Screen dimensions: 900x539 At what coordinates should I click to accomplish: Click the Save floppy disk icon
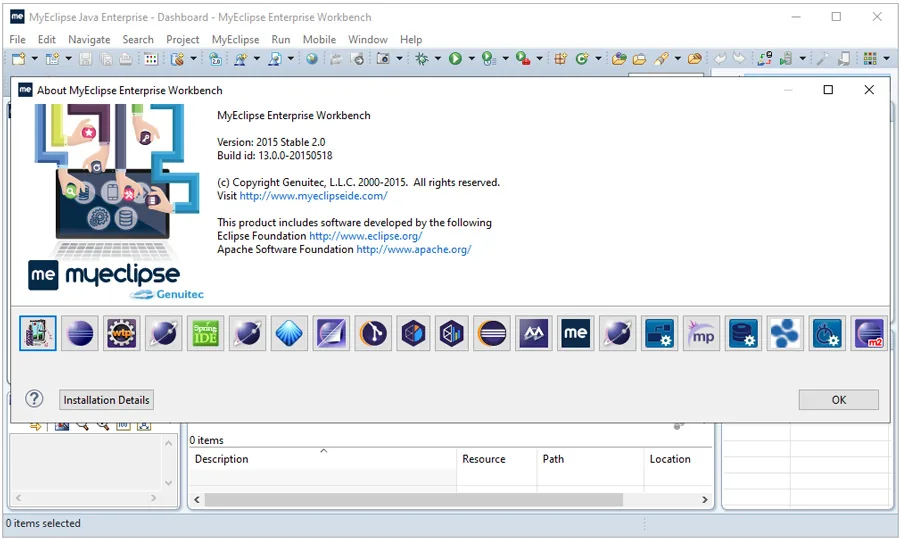coord(86,59)
